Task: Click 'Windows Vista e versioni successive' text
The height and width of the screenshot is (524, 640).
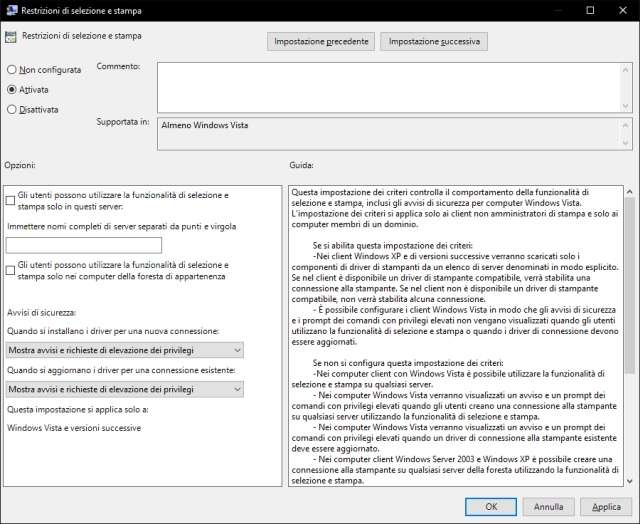Action: (x=74, y=428)
